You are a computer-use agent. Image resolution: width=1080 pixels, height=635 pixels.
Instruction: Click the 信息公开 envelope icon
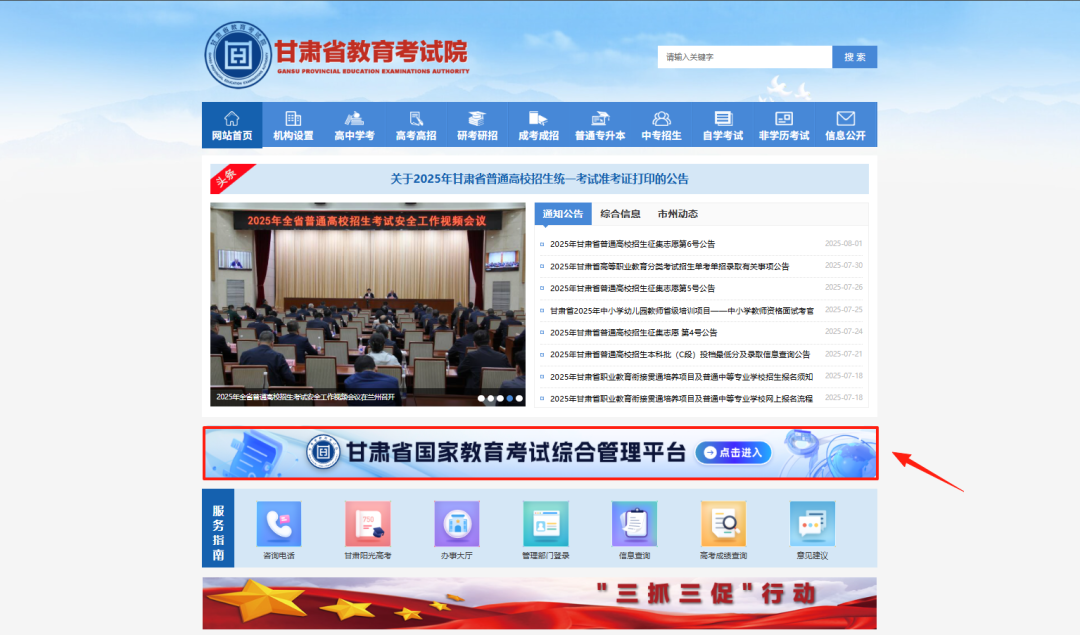pyautogui.click(x=844, y=117)
